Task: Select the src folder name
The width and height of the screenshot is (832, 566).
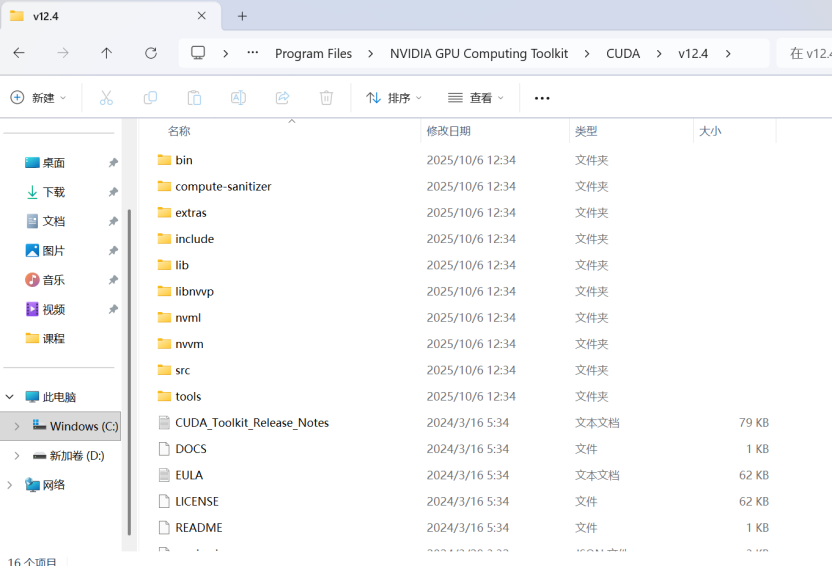Action: [183, 370]
